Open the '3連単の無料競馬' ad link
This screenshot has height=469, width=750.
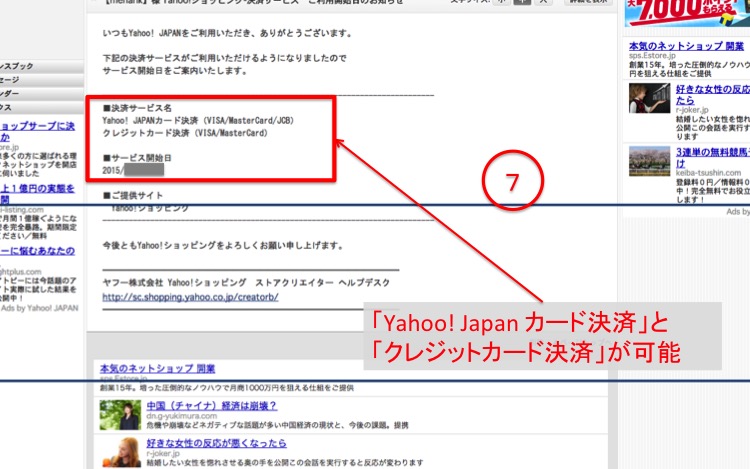click(713, 157)
